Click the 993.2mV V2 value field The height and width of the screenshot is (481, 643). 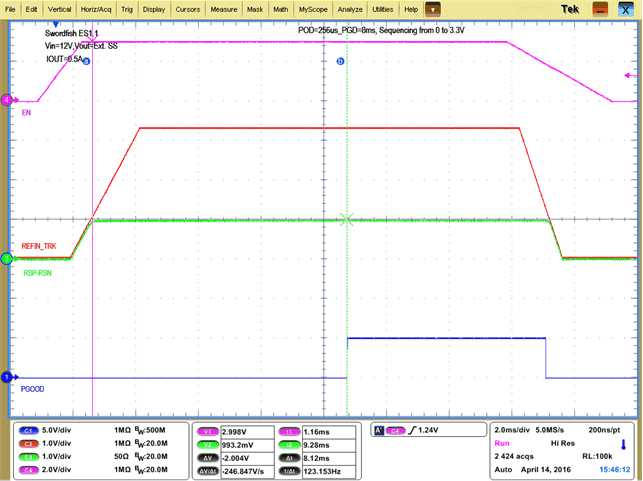[247, 445]
